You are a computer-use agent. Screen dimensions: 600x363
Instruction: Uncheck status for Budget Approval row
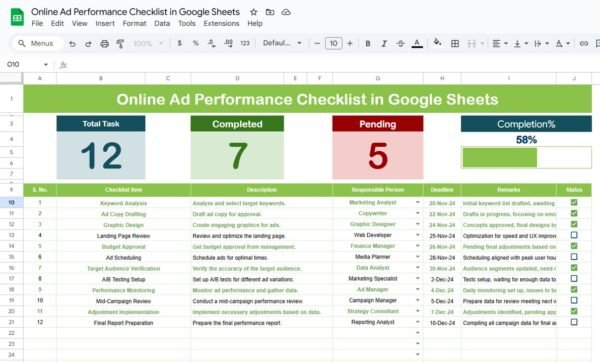(x=574, y=246)
